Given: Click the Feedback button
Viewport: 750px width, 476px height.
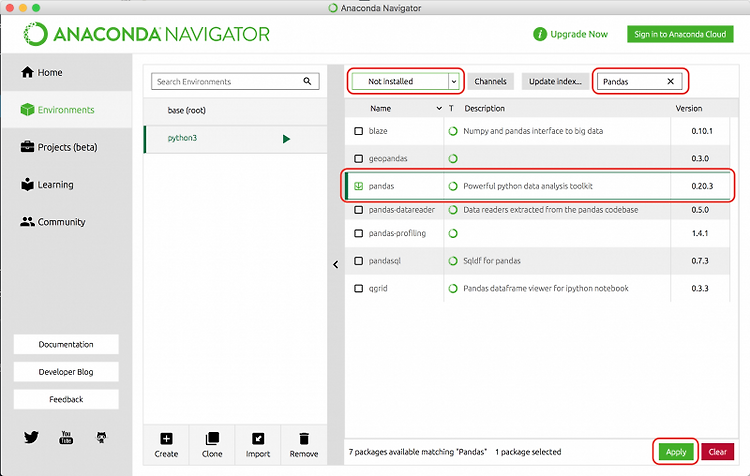Looking at the screenshot, I should point(66,399).
